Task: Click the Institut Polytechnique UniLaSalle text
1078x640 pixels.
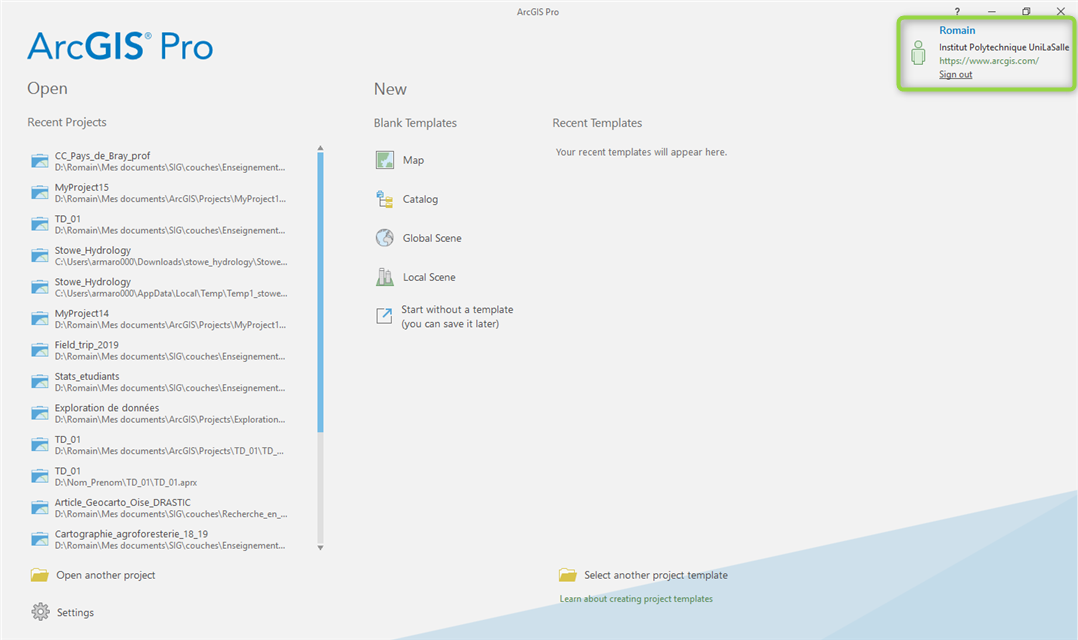Action: pyautogui.click(x=1004, y=47)
